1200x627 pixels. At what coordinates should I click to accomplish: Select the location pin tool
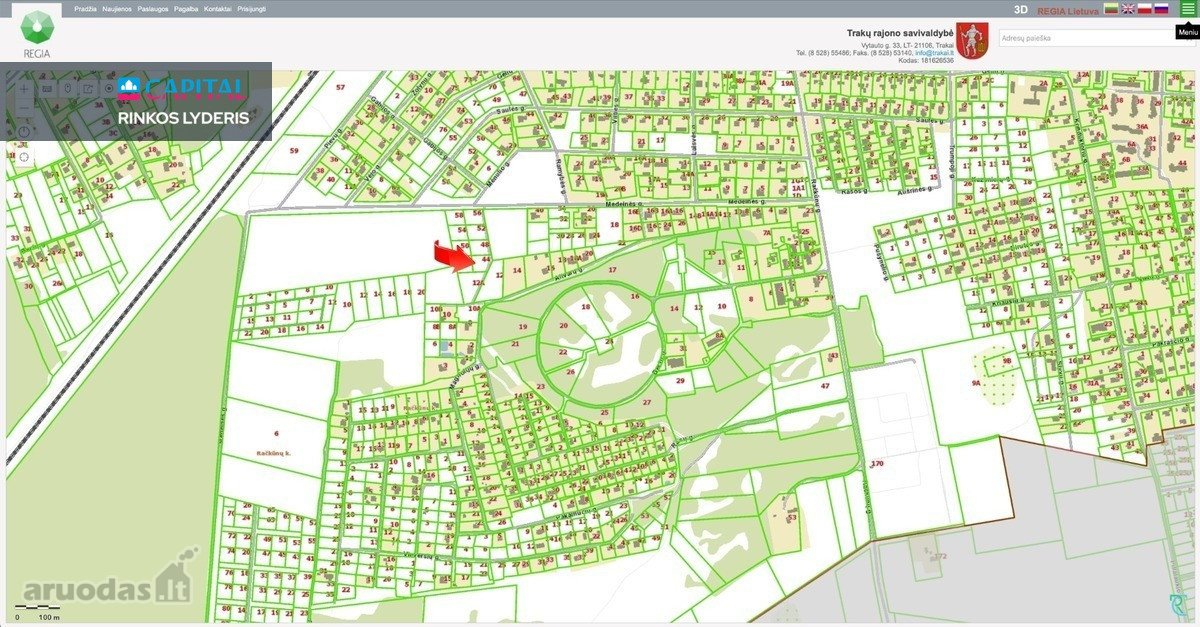click(x=67, y=88)
